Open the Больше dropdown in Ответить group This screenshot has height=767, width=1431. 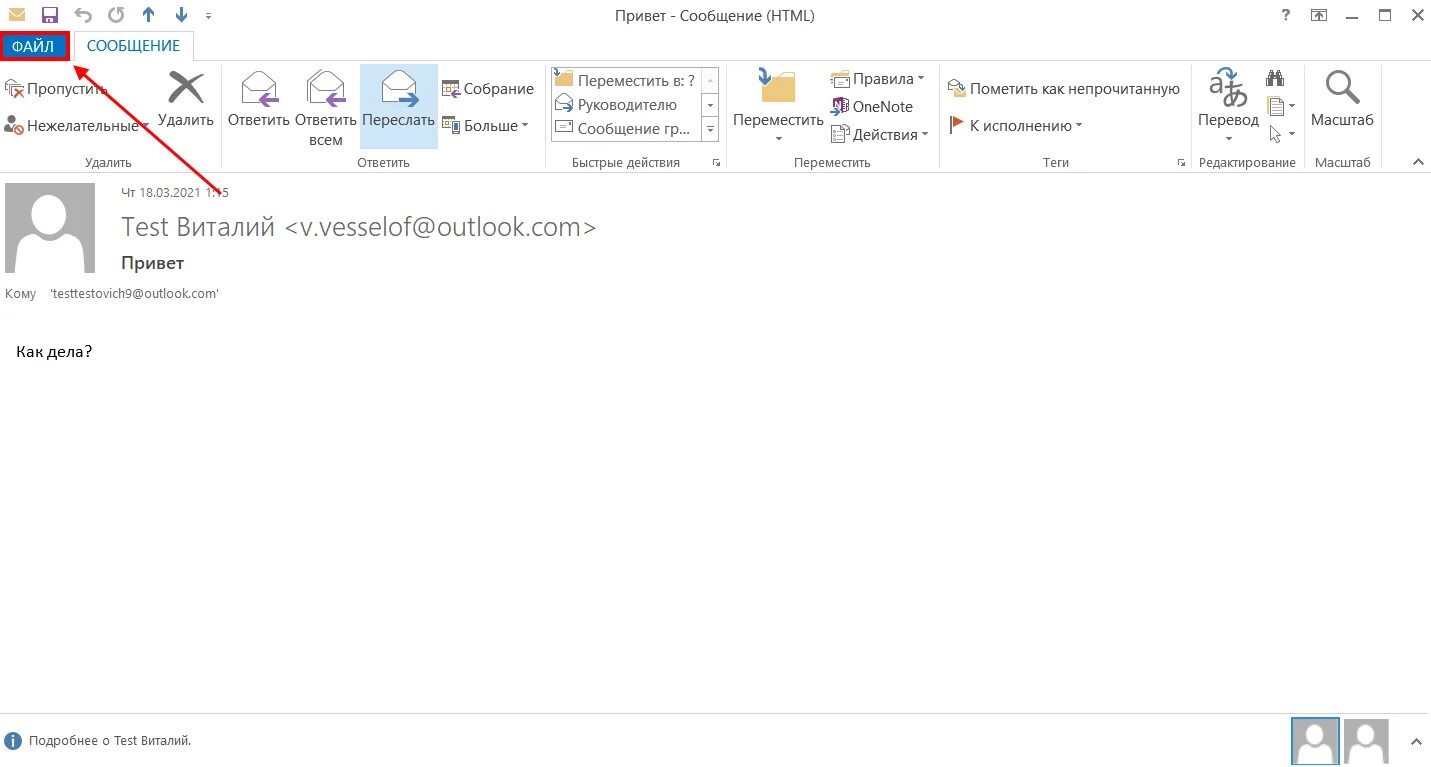486,126
